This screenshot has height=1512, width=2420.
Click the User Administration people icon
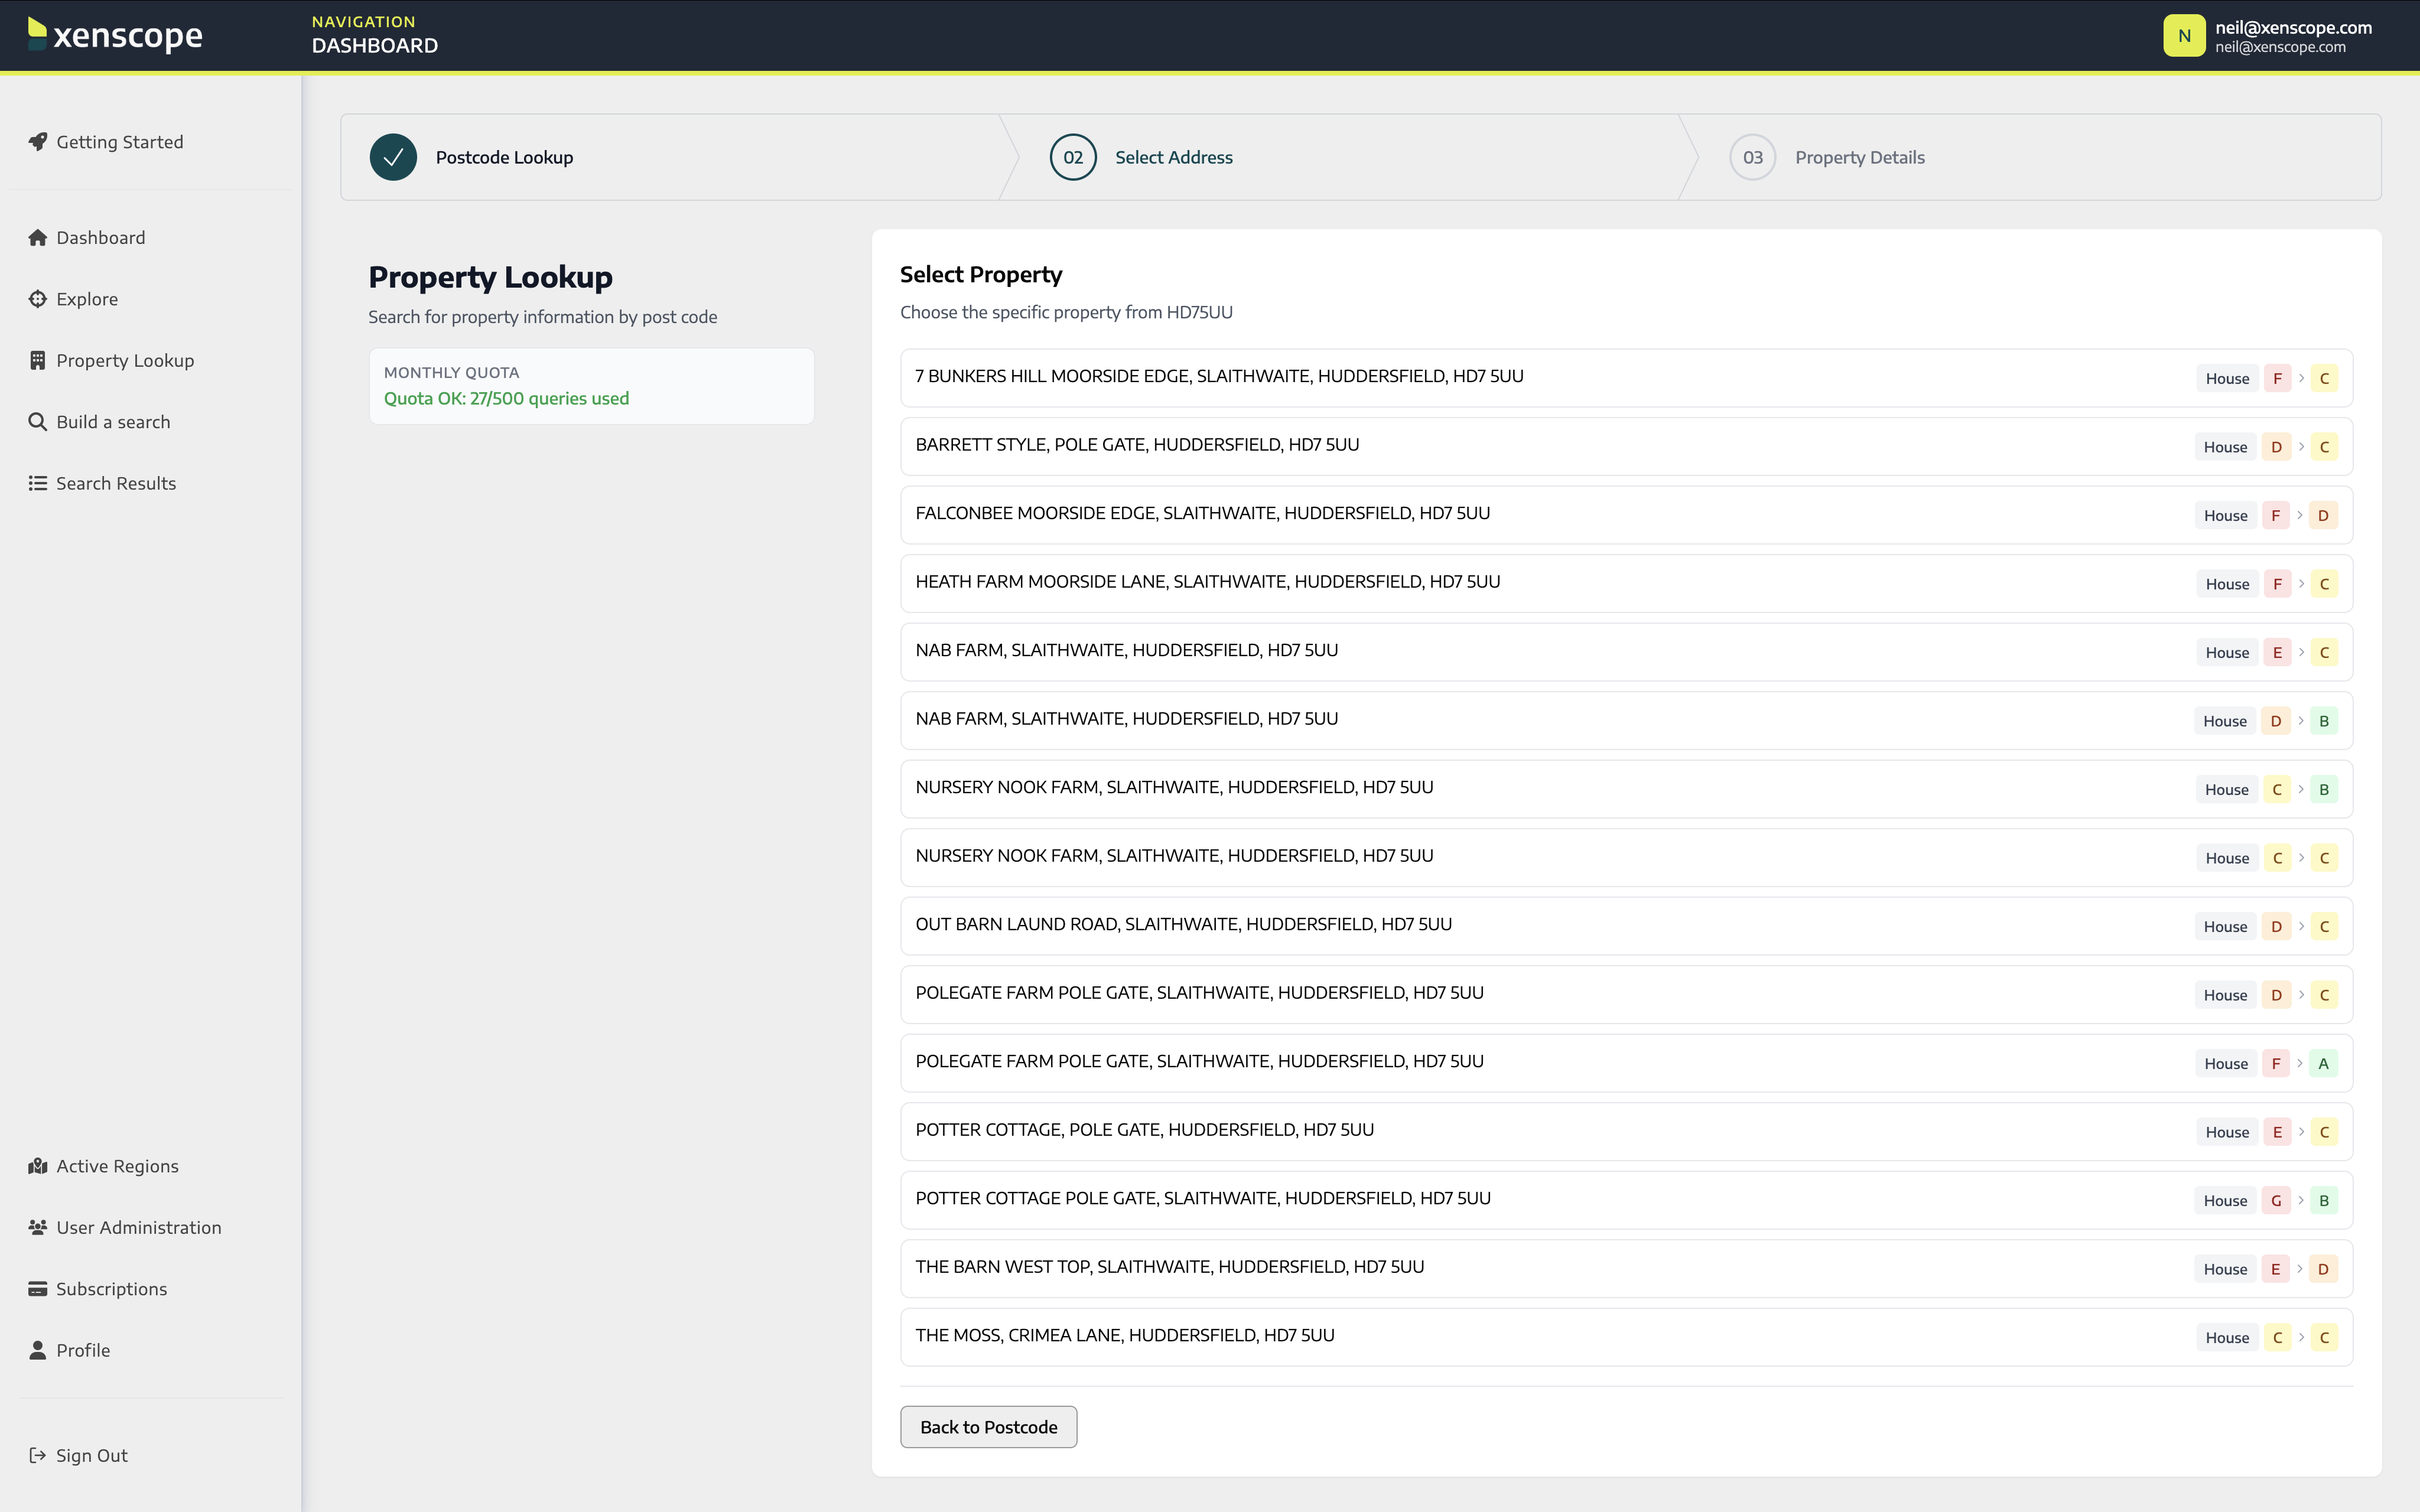(x=38, y=1227)
